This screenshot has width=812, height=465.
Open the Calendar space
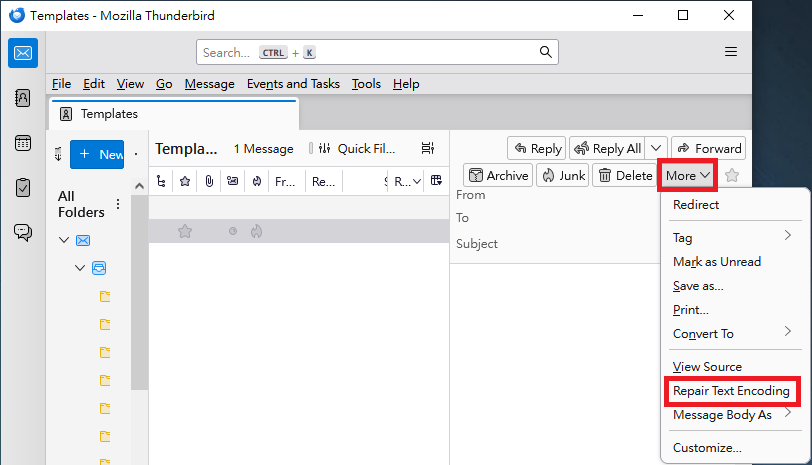23,143
